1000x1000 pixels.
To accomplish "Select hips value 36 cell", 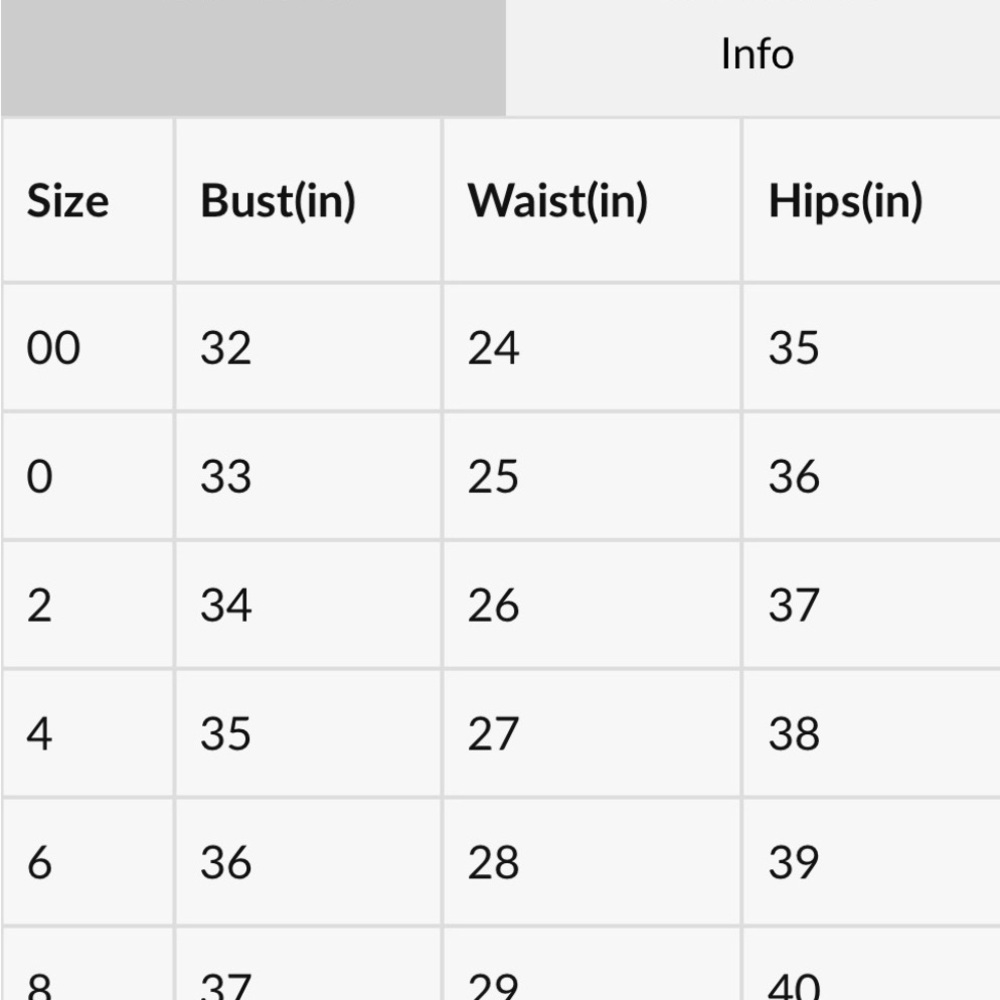I will (x=872, y=476).
